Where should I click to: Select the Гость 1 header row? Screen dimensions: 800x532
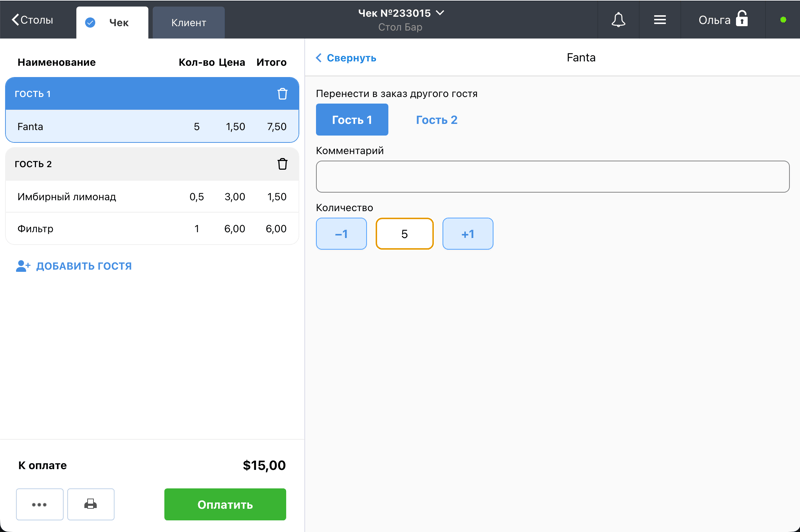pyautogui.click(x=152, y=94)
